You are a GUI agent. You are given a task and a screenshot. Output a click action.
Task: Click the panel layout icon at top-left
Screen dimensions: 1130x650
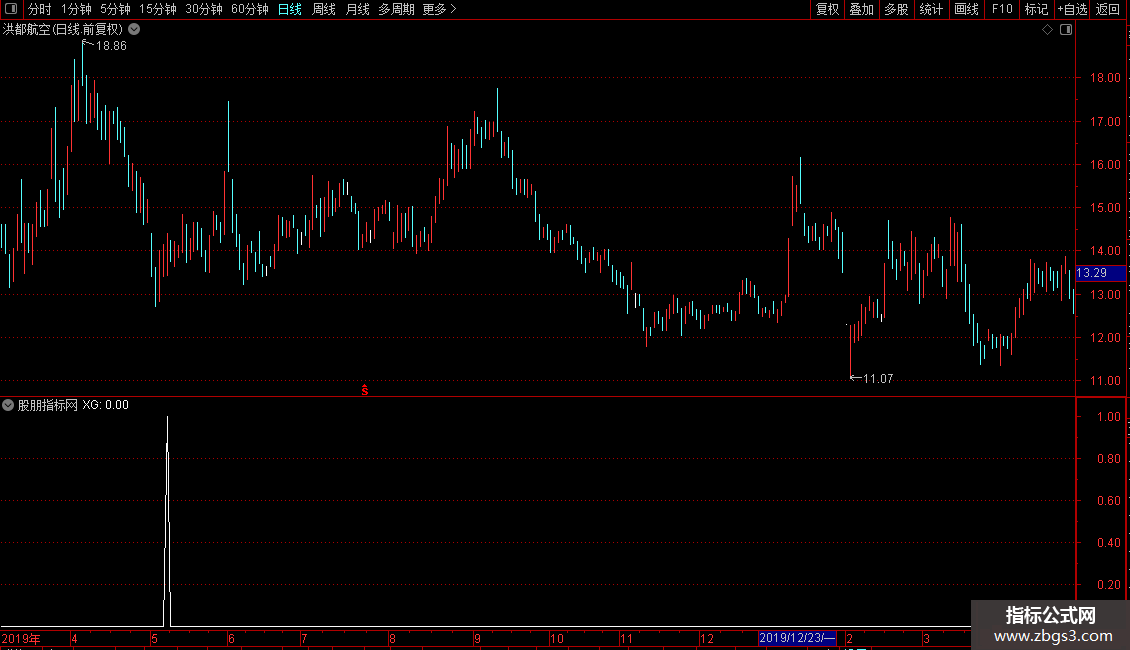click(11, 9)
